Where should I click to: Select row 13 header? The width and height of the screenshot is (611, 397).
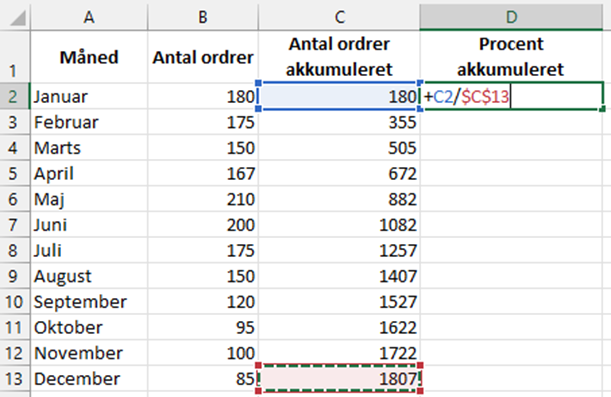[x=15, y=379]
